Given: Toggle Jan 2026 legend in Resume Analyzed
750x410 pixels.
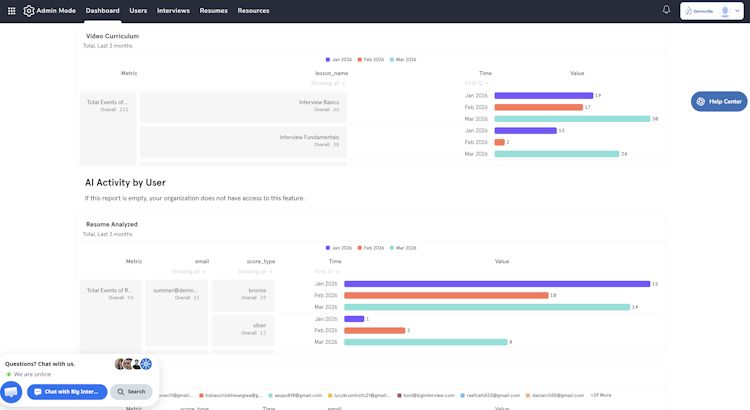Looking at the screenshot, I should click(339, 248).
